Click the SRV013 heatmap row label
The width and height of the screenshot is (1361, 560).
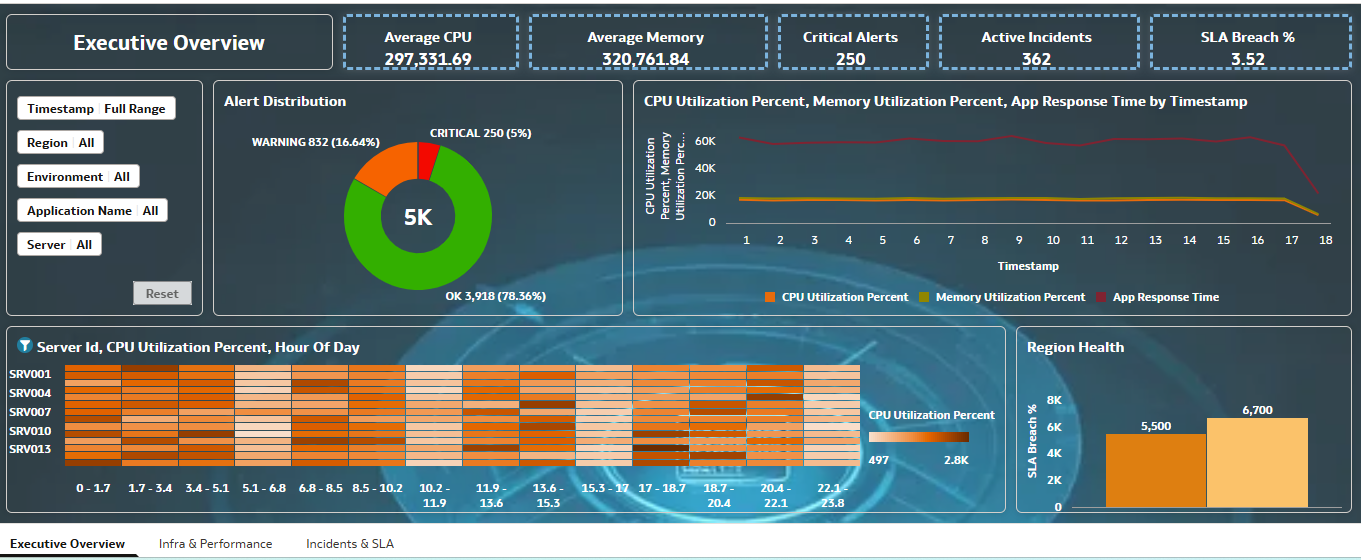[30, 450]
